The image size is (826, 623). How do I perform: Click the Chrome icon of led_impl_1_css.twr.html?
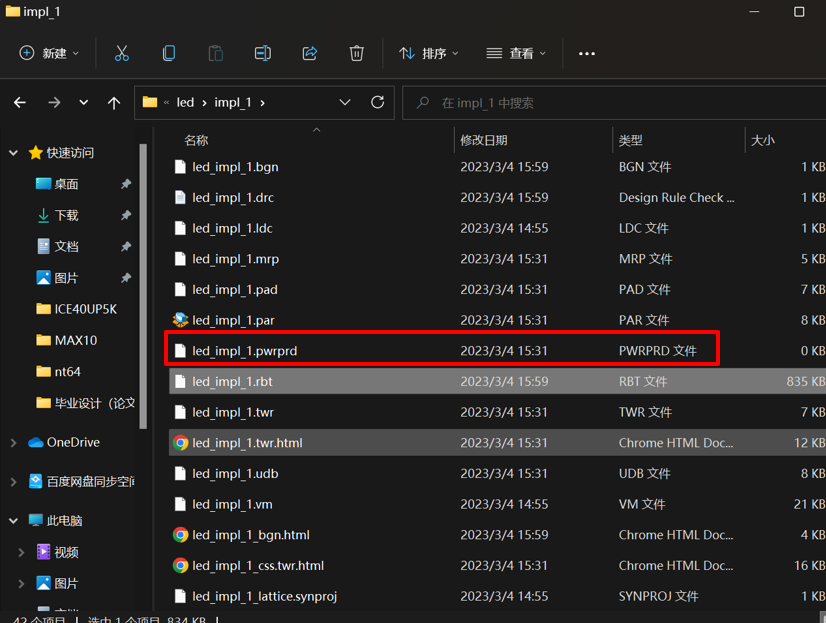click(180, 566)
